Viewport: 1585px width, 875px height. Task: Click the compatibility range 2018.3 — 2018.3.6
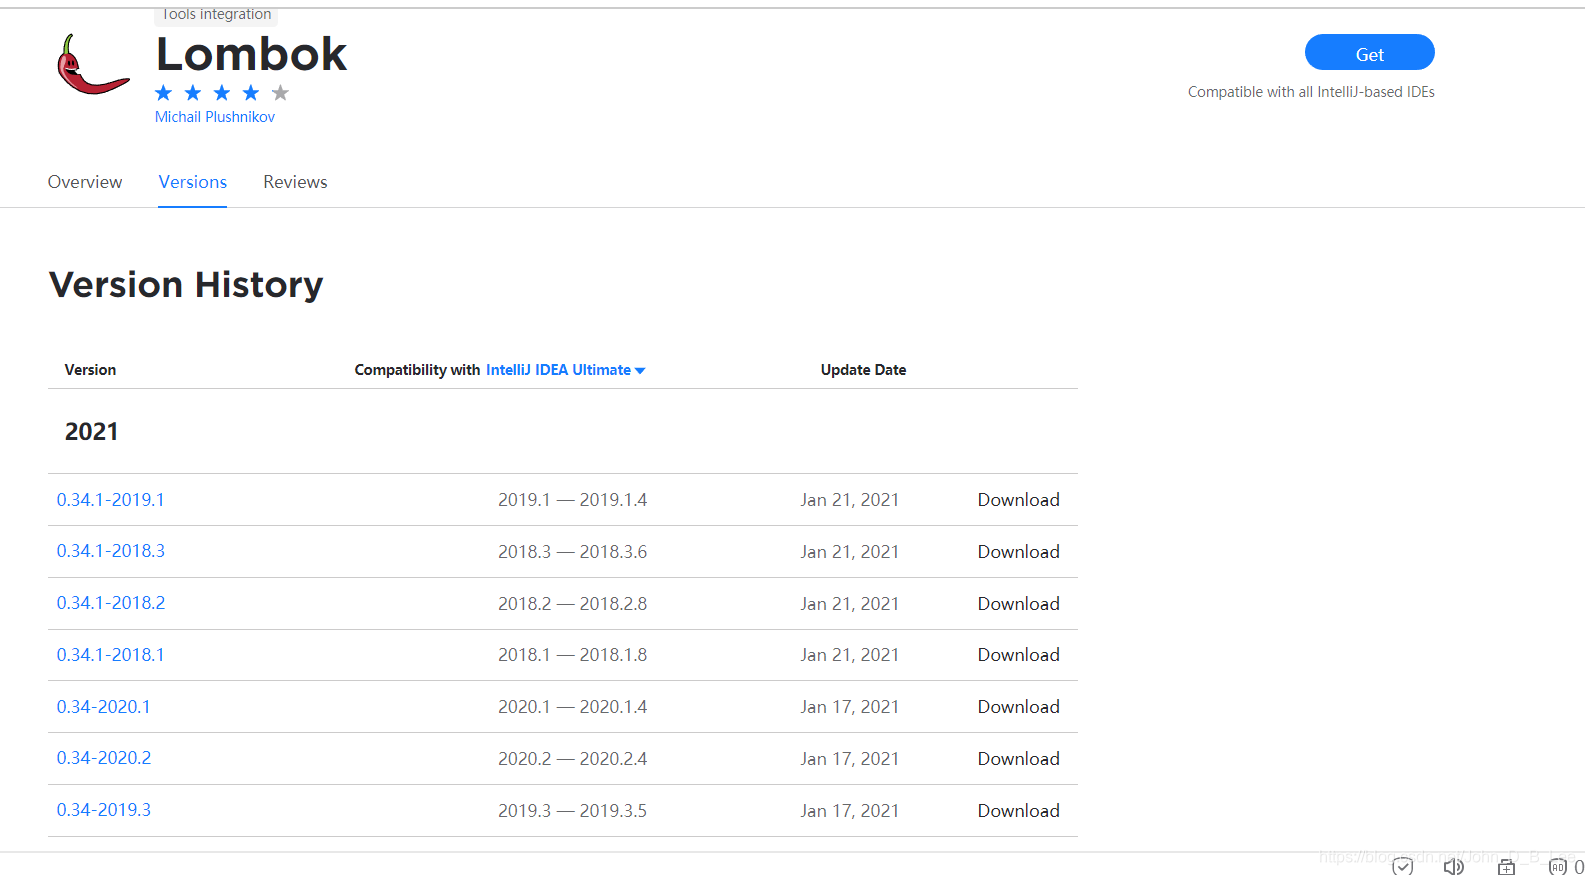pyautogui.click(x=572, y=552)
